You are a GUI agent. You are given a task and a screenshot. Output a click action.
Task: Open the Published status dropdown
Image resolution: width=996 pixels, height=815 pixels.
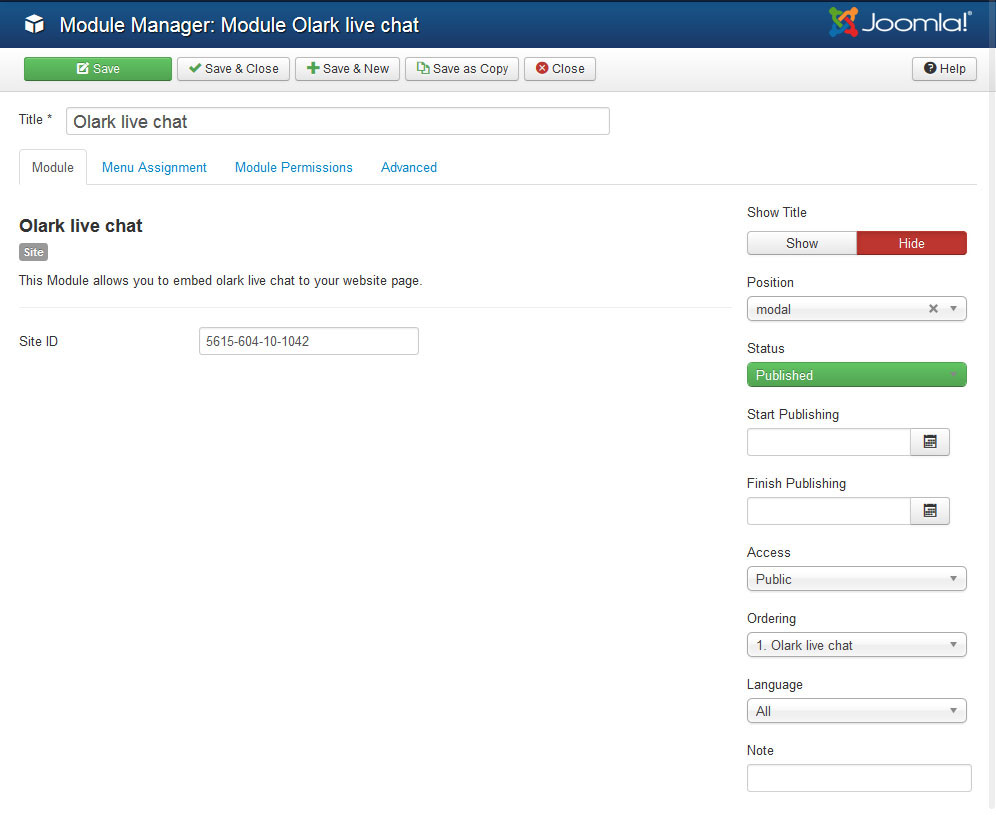[857, 375]
